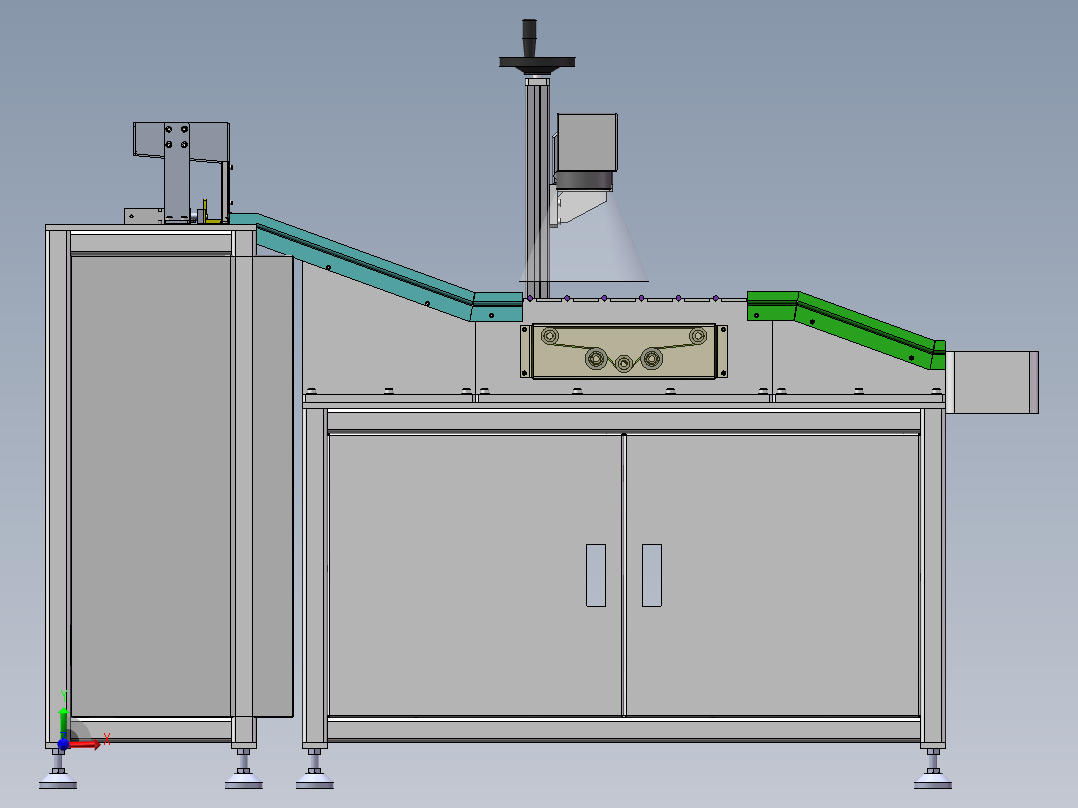The image size is (1078, 808).
Task: Select the vertical aluminum lift column
Action: pyautogui.click(x=537, y=187)
